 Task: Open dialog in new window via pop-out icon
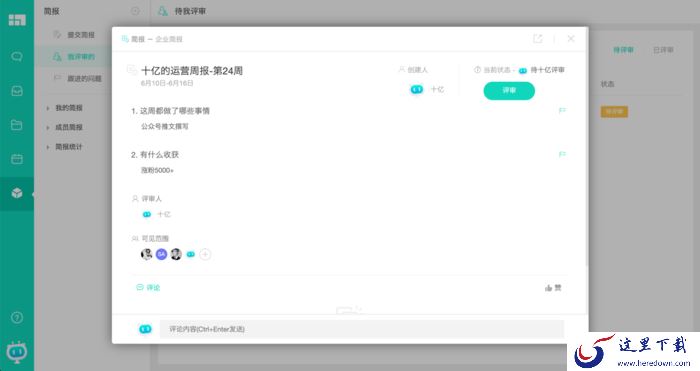point(538,39)
